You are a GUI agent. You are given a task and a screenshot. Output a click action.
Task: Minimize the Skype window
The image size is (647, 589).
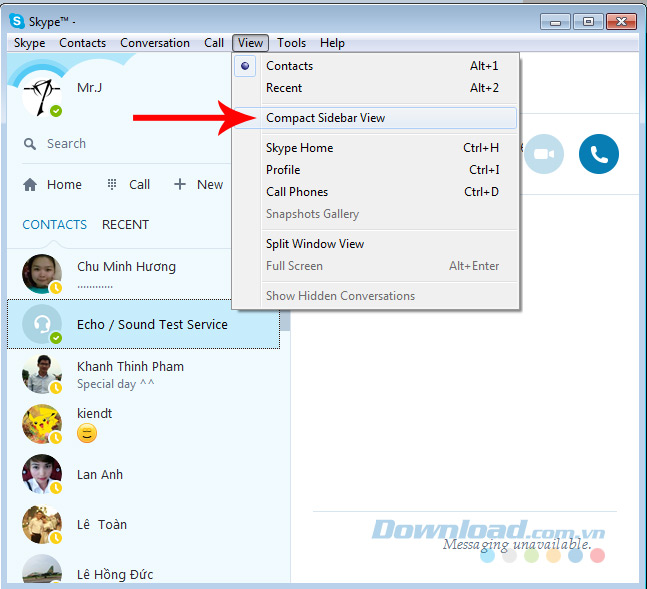pyautogui.click(x=555, y=21)
